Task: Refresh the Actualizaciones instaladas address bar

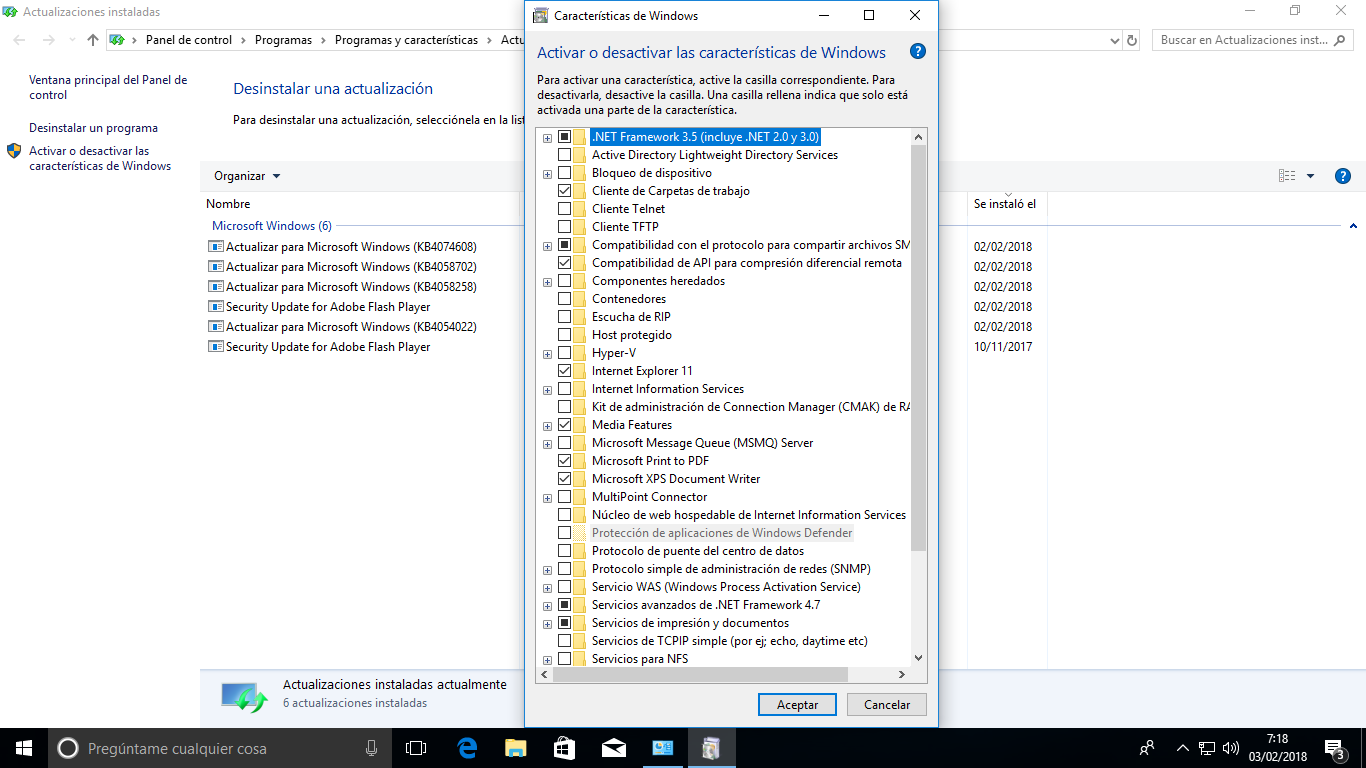Action: click(1132, 40)
